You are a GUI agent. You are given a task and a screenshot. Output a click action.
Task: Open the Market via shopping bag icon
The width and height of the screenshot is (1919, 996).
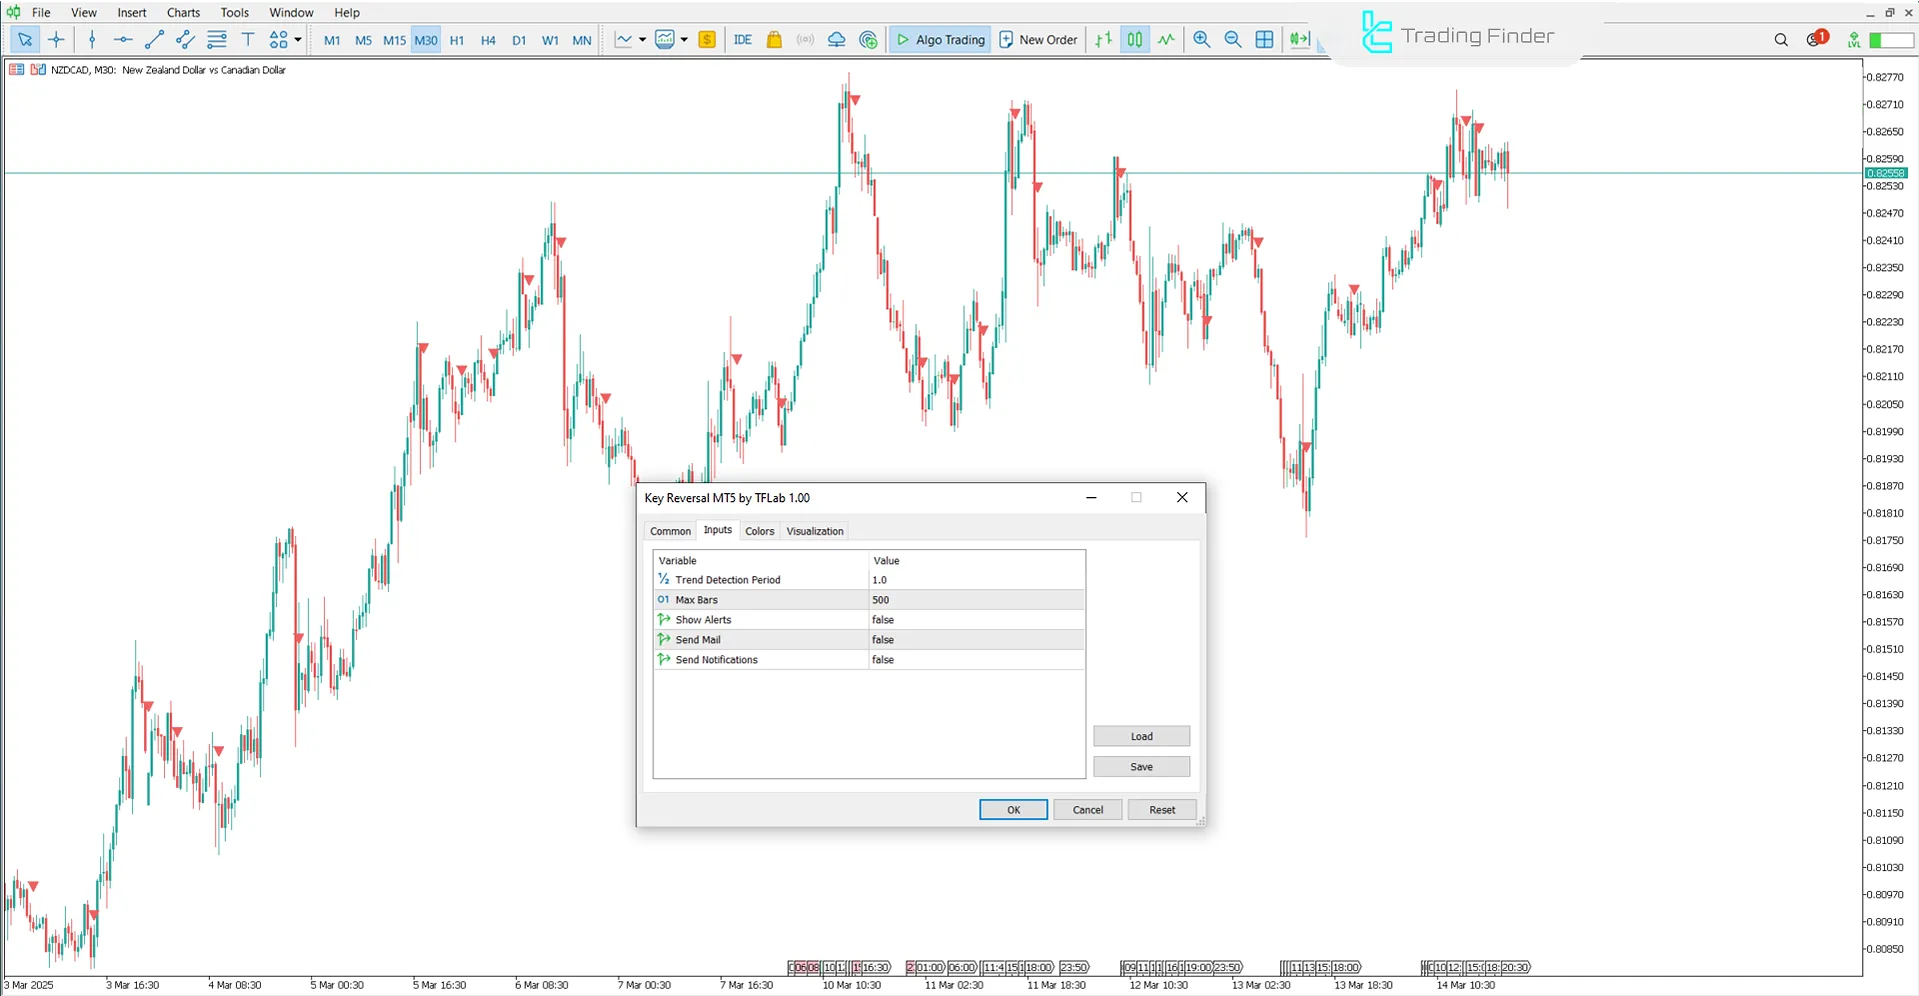(773, 39)
